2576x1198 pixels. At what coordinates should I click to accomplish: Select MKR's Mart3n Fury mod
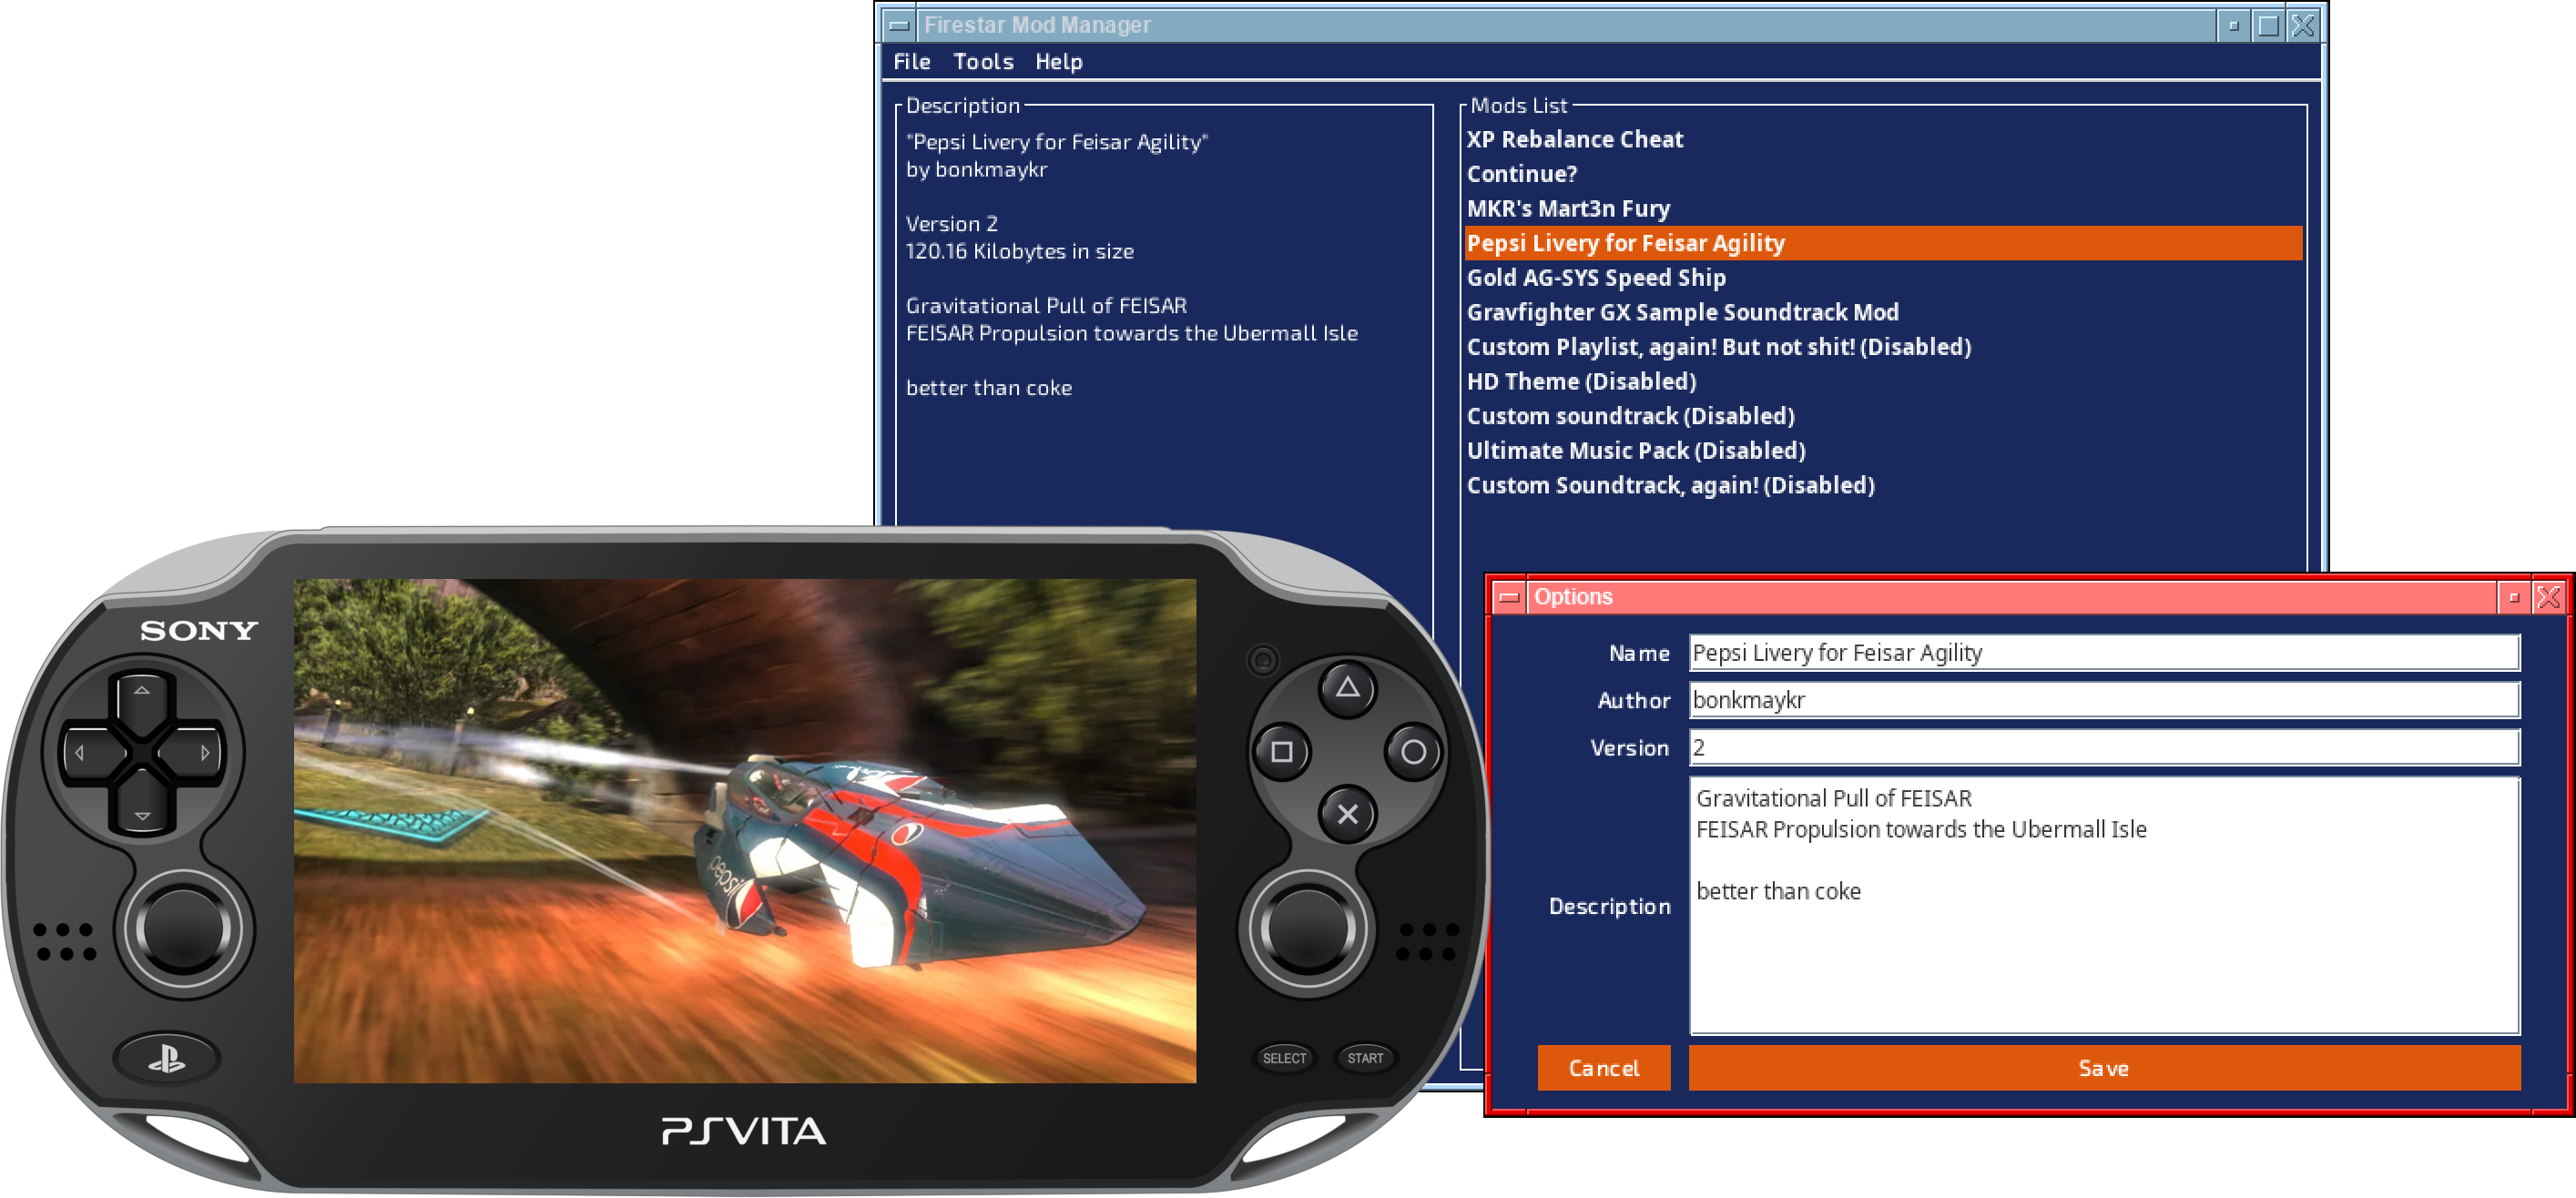point(1568,209)
